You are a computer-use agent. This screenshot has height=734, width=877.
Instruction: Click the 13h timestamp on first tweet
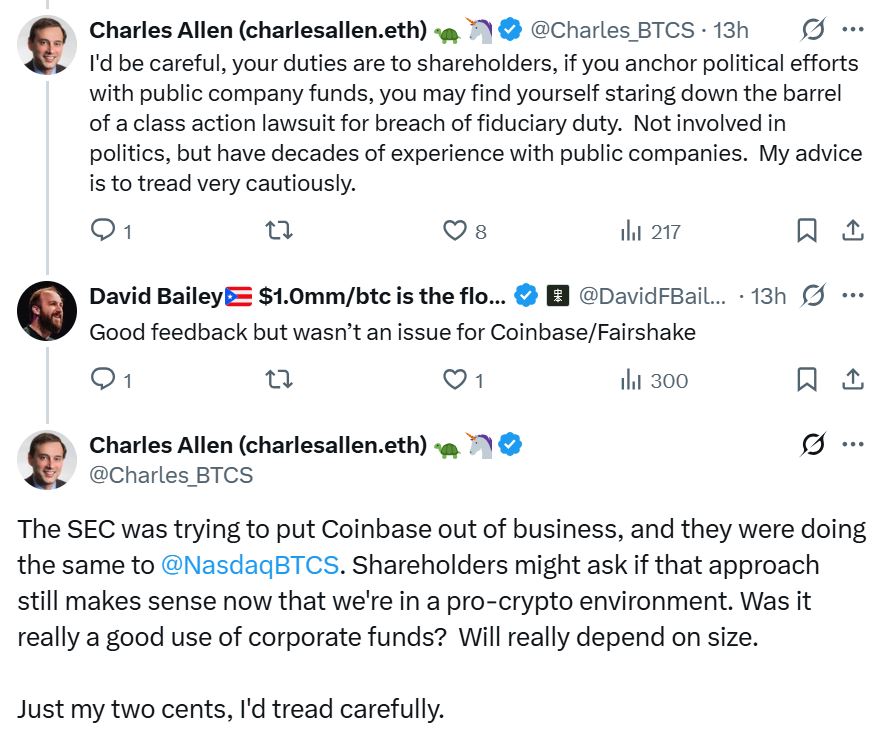click(731, 30)
